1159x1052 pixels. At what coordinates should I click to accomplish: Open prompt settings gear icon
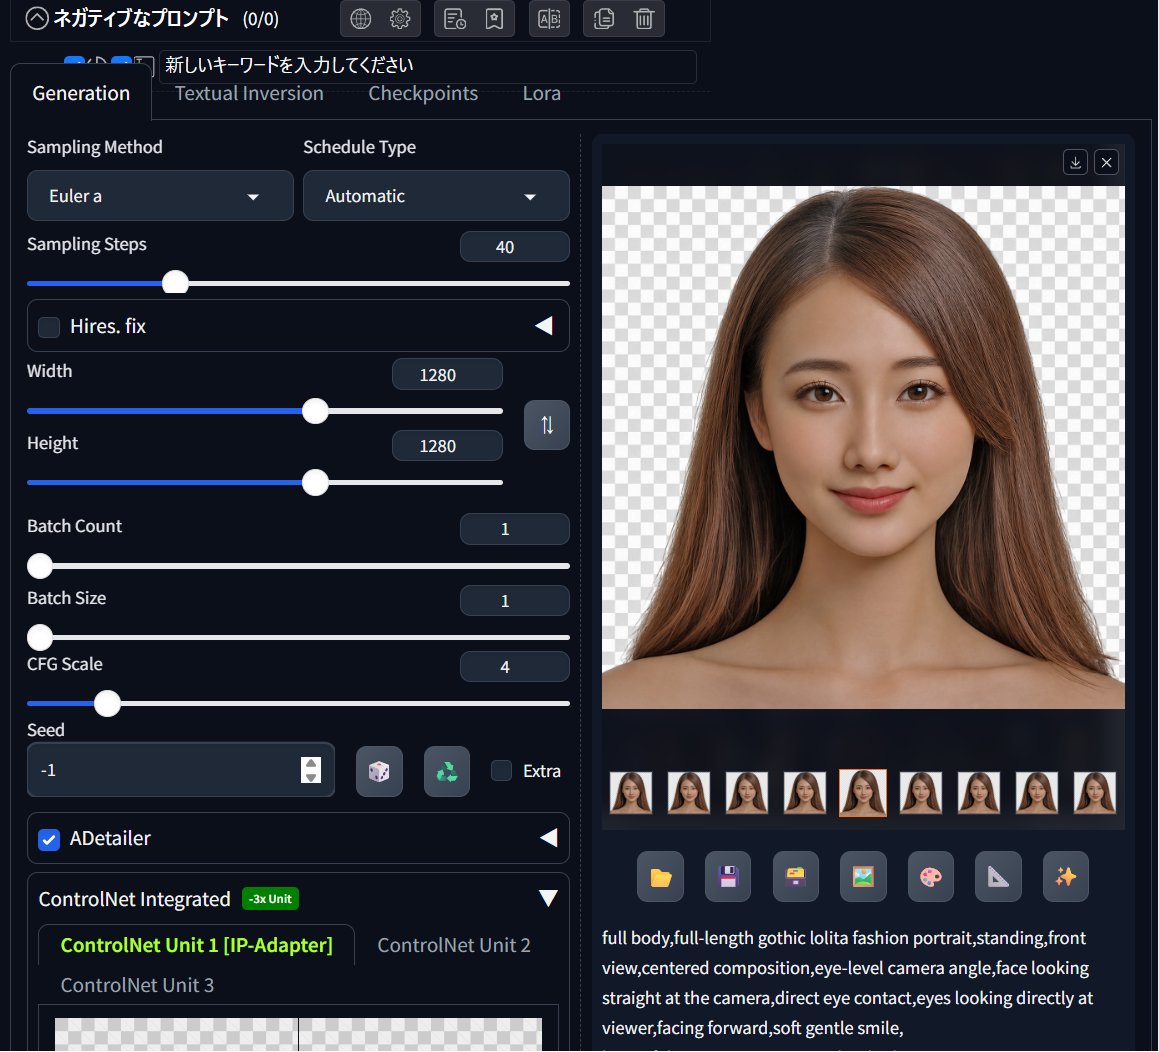coord(400,18)
